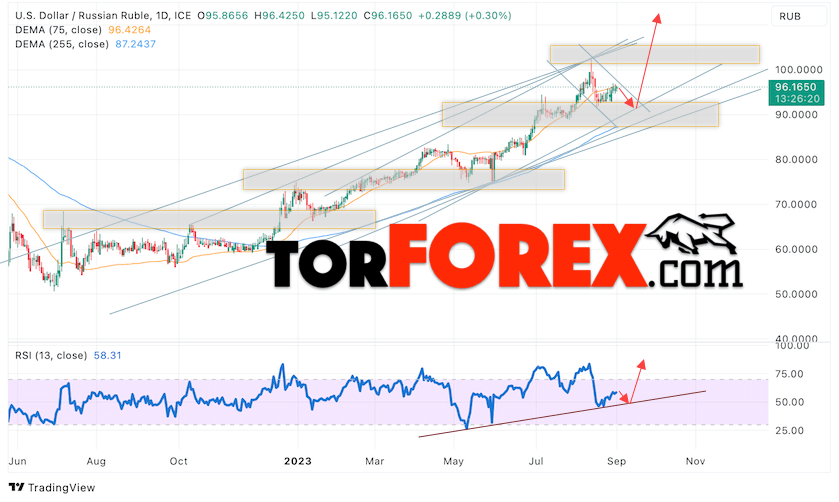The height and width of the screenshot is (502, 839).
Task: Click the 70.0000 price axis label
Action: [x=796, y=204]
